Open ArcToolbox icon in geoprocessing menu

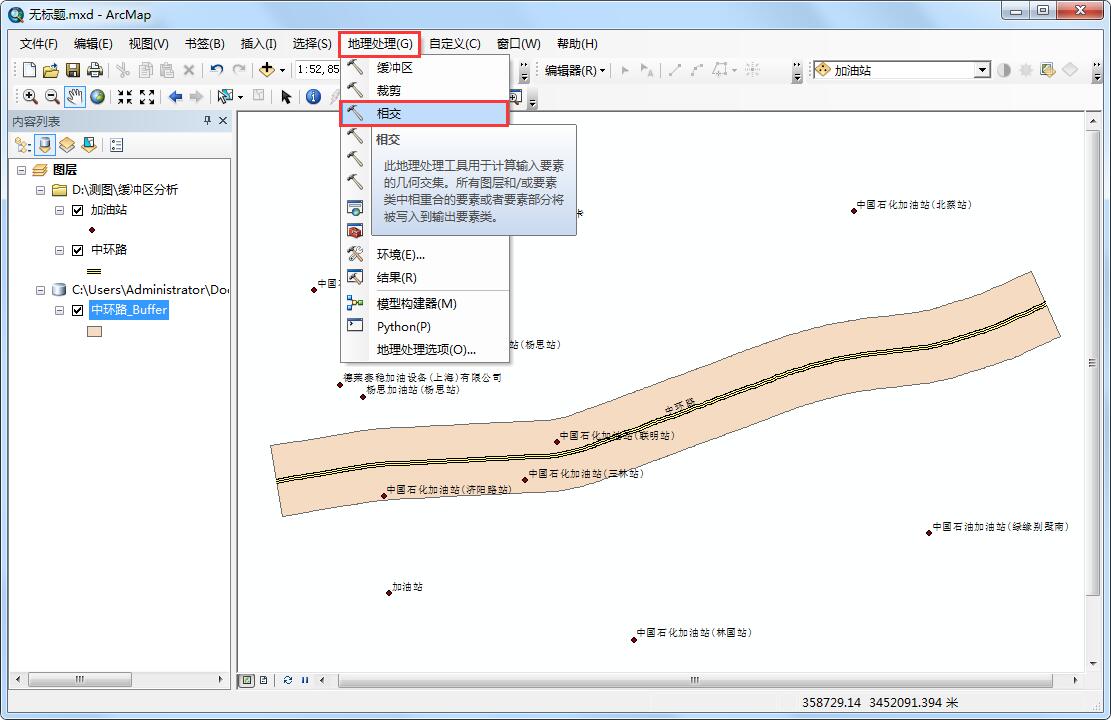pyautogui.click(x=355, y=230)
